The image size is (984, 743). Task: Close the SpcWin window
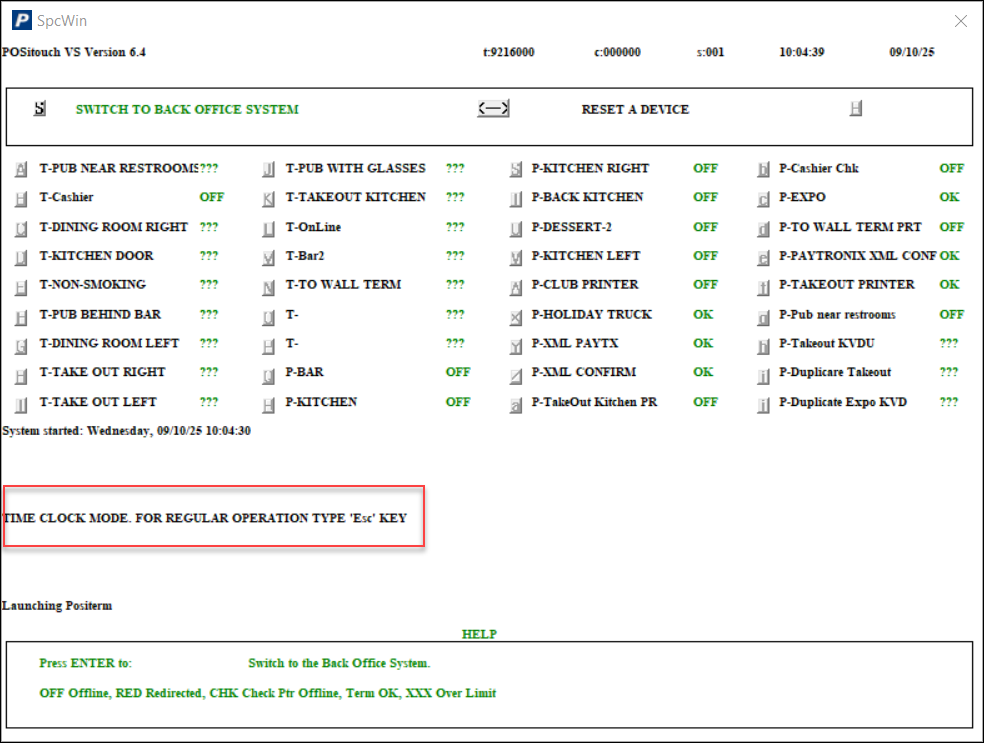pyautogui.click(x=960, y=21)
